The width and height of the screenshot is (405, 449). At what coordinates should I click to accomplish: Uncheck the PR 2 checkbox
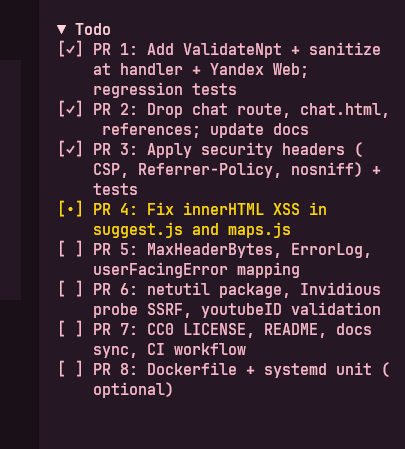click(x=70, y=110)
